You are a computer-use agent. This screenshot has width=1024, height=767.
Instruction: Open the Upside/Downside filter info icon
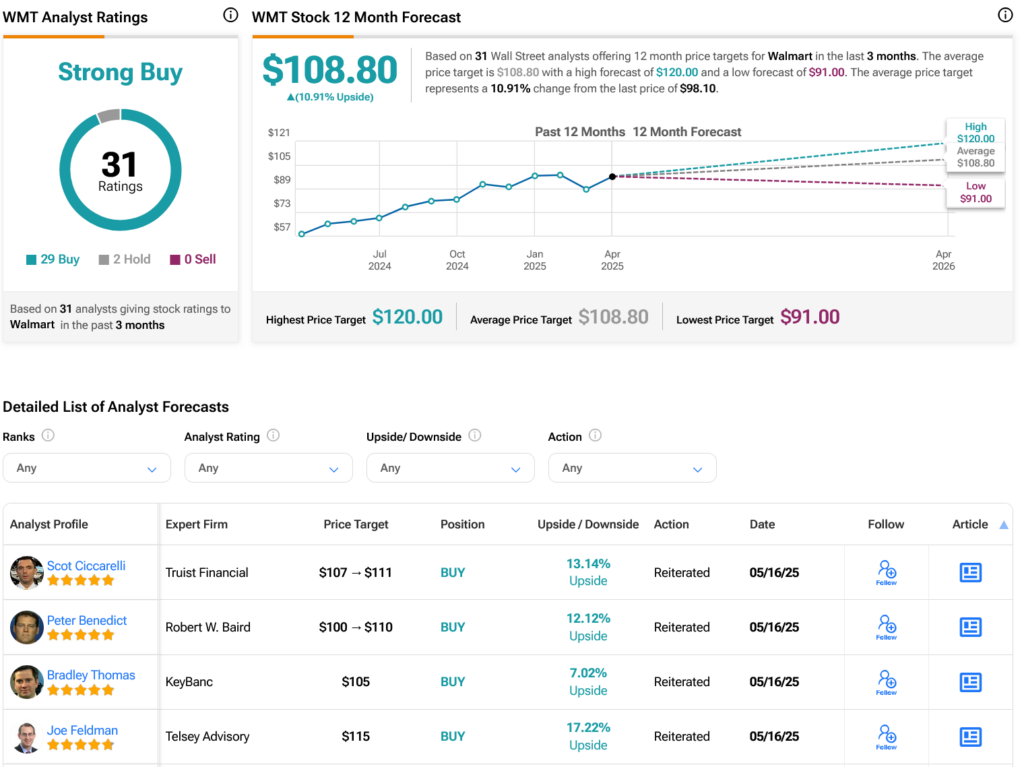click(475, 435)
